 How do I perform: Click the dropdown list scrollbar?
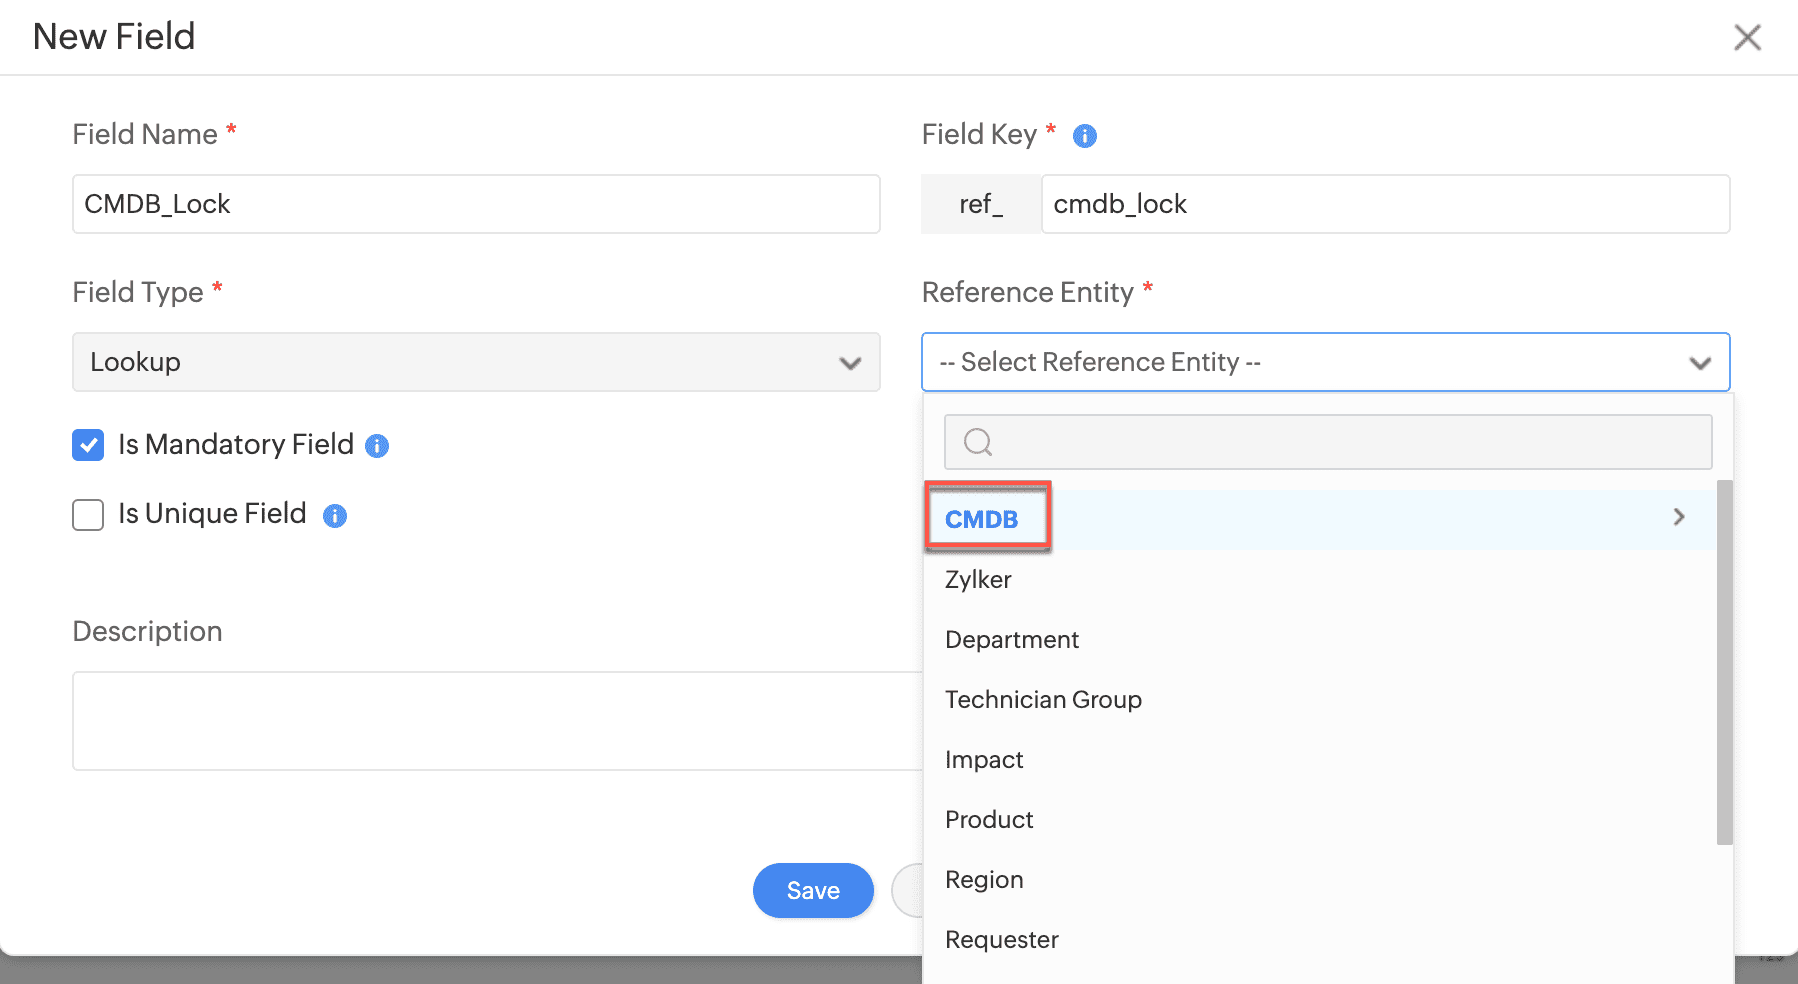(x=1724, y=660)
